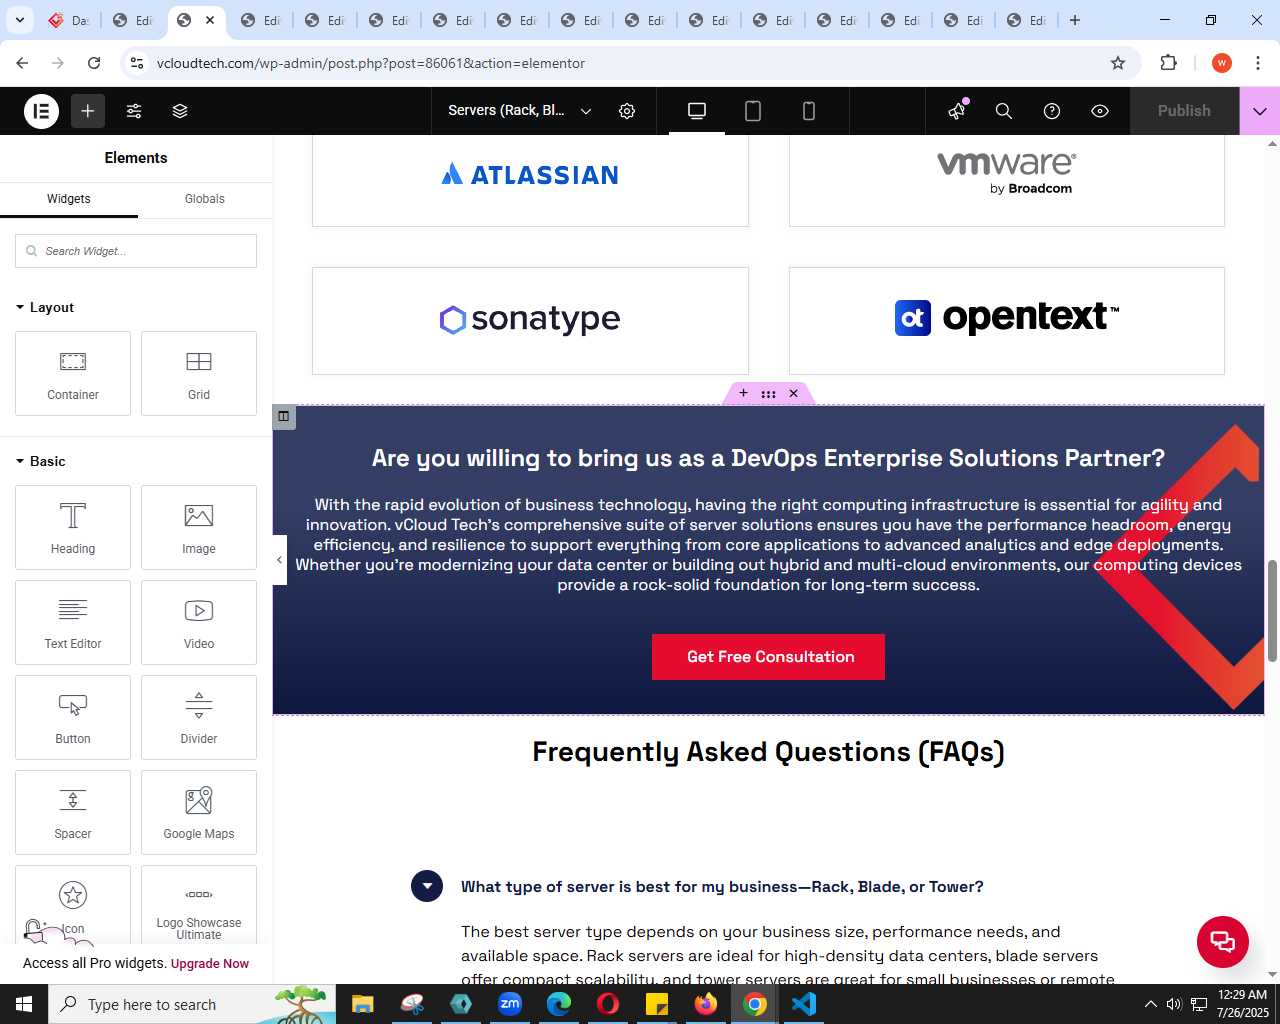Viewport: 1280px width, 1024px height.
Task: Select the Container widget
Action: click(x=73, y=373)
